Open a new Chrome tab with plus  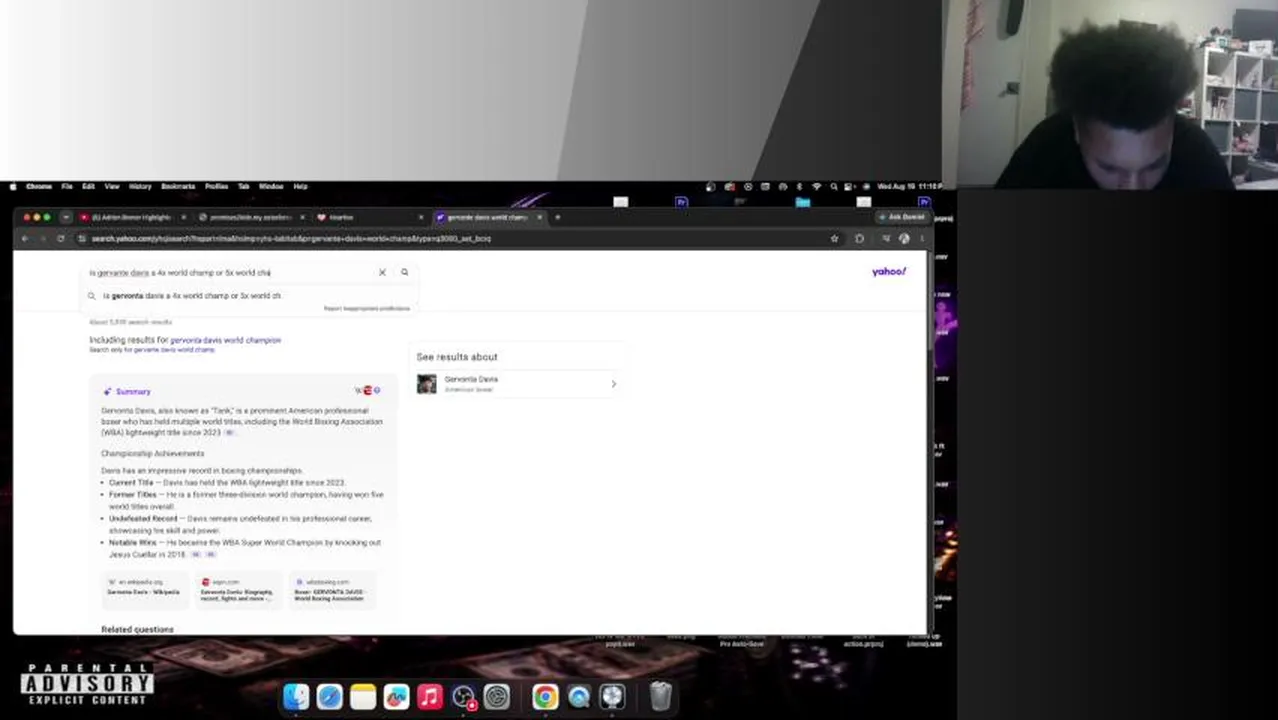[x=557, y=217]
